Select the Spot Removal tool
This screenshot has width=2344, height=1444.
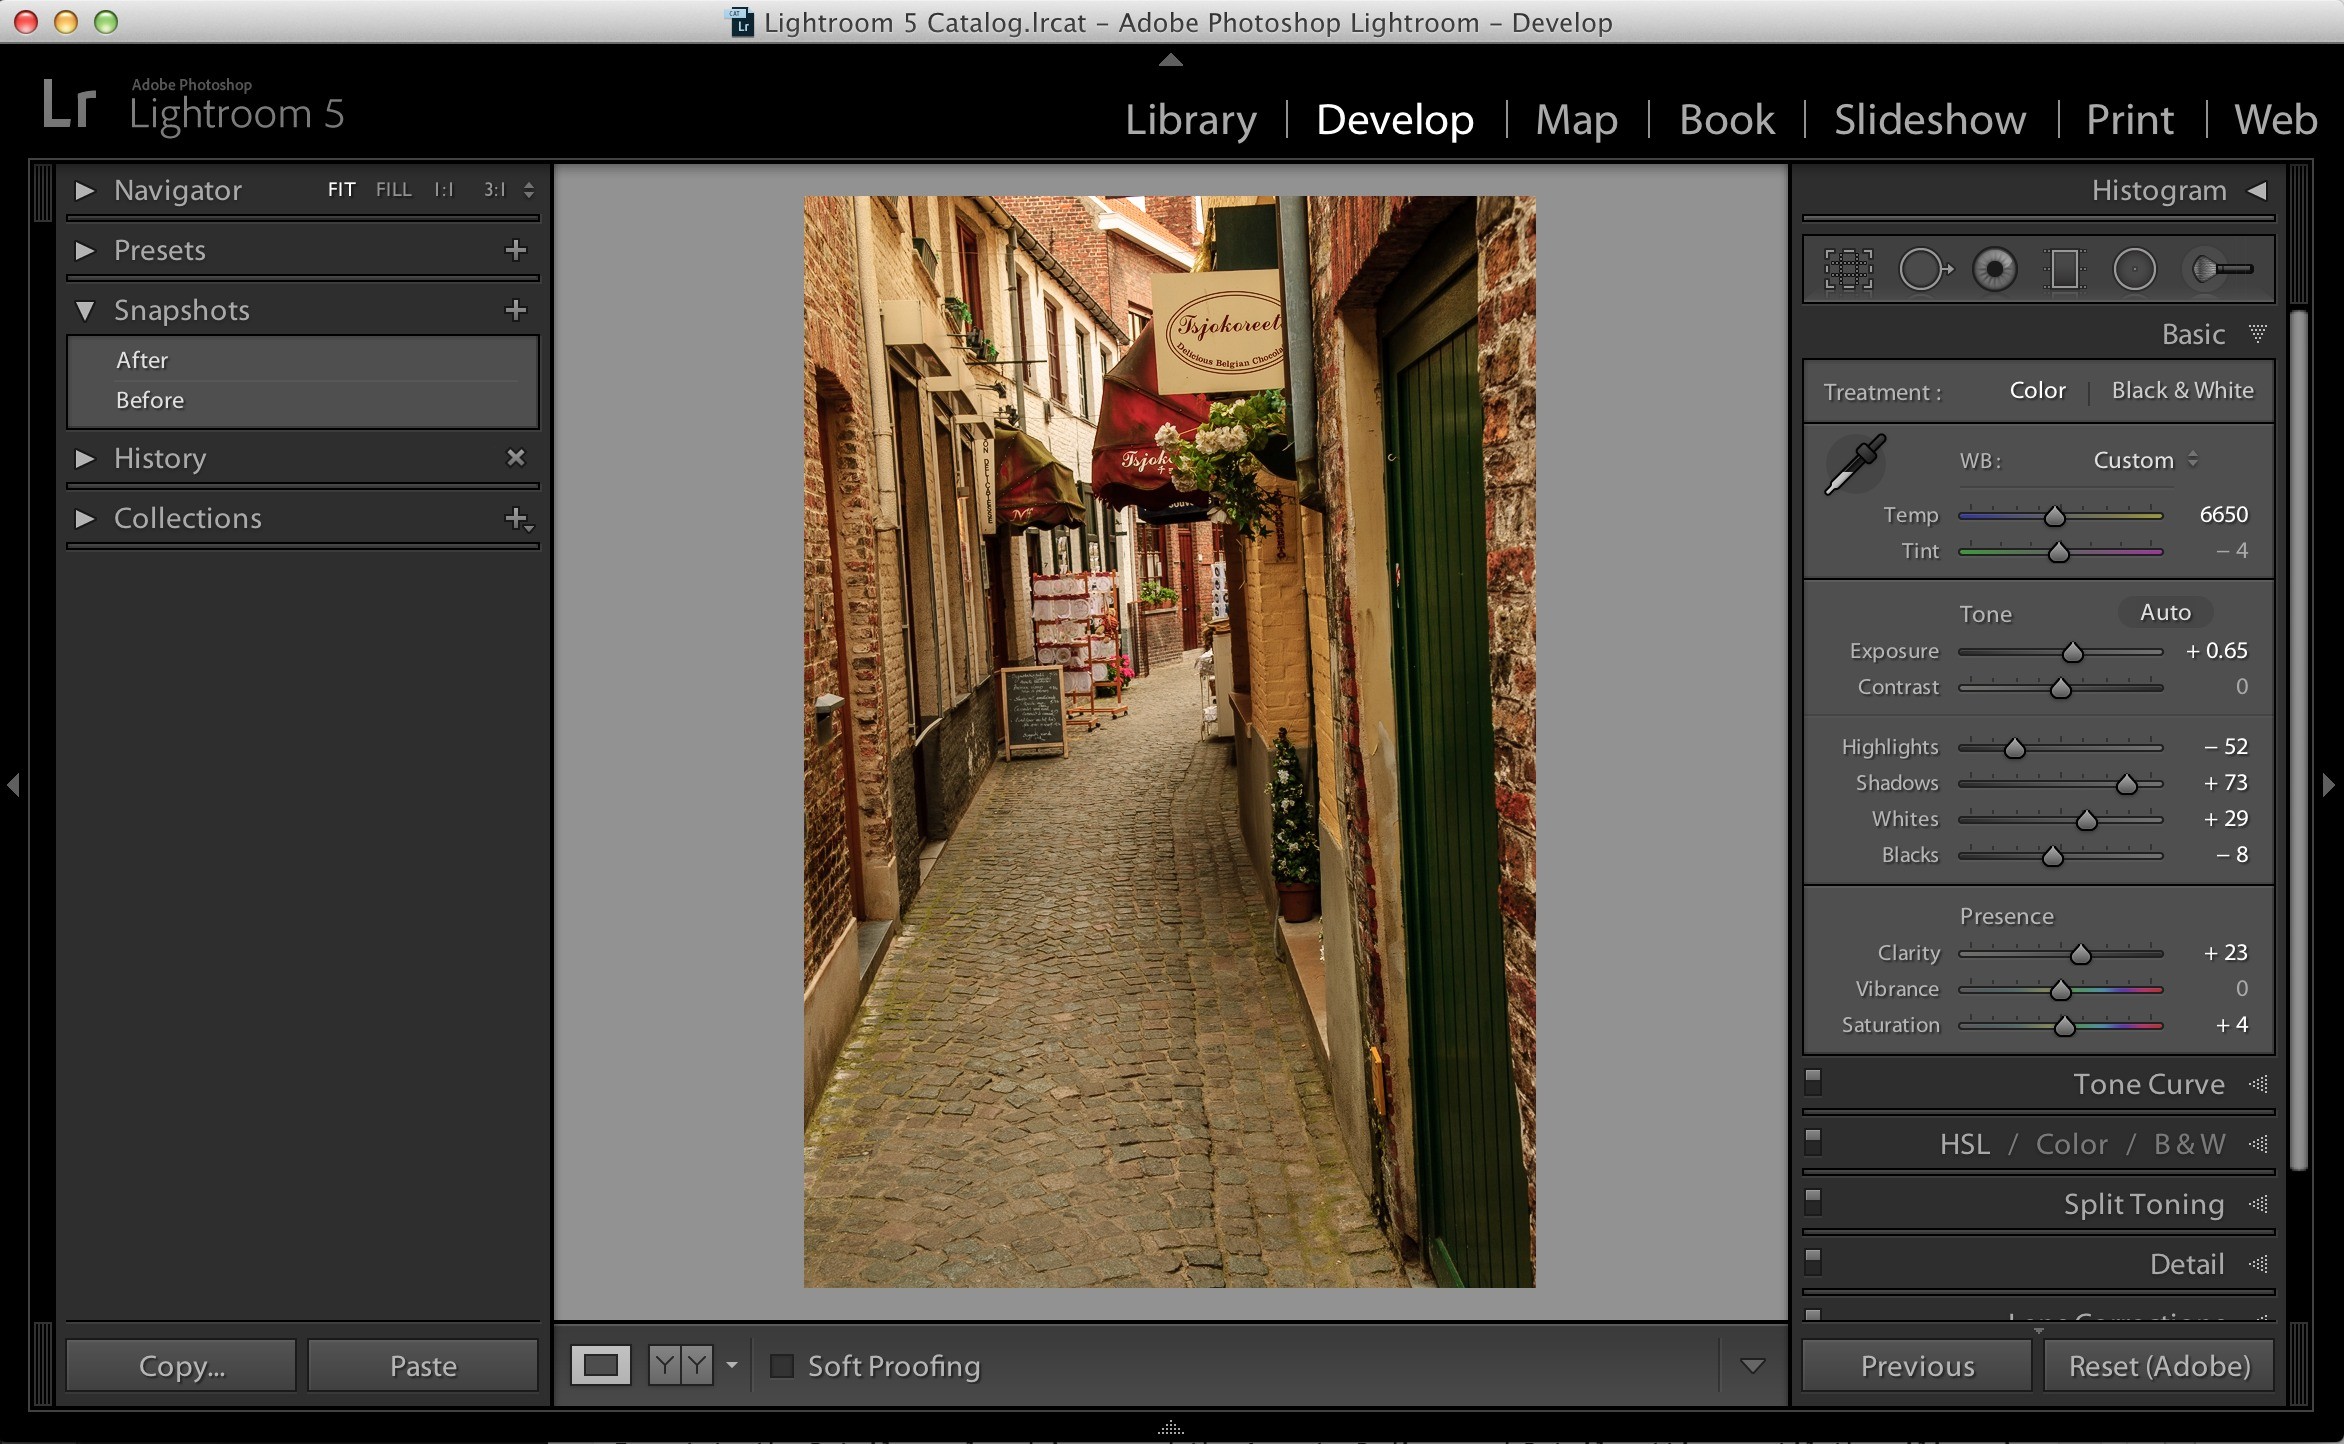[1924, 269]
